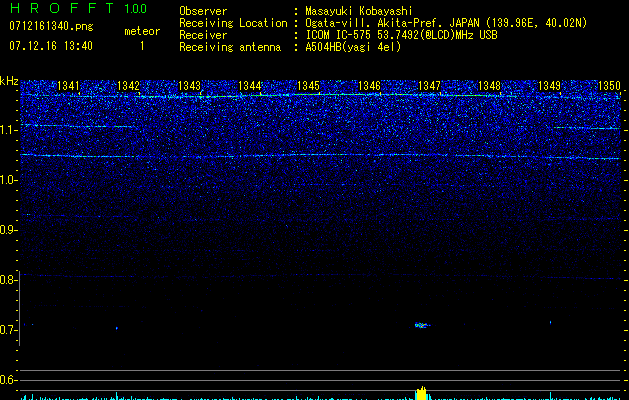Image resolution: width=629 pixels, height=400 pixels.
Task: Click the 1348 time marker
Action: (489, 86)
